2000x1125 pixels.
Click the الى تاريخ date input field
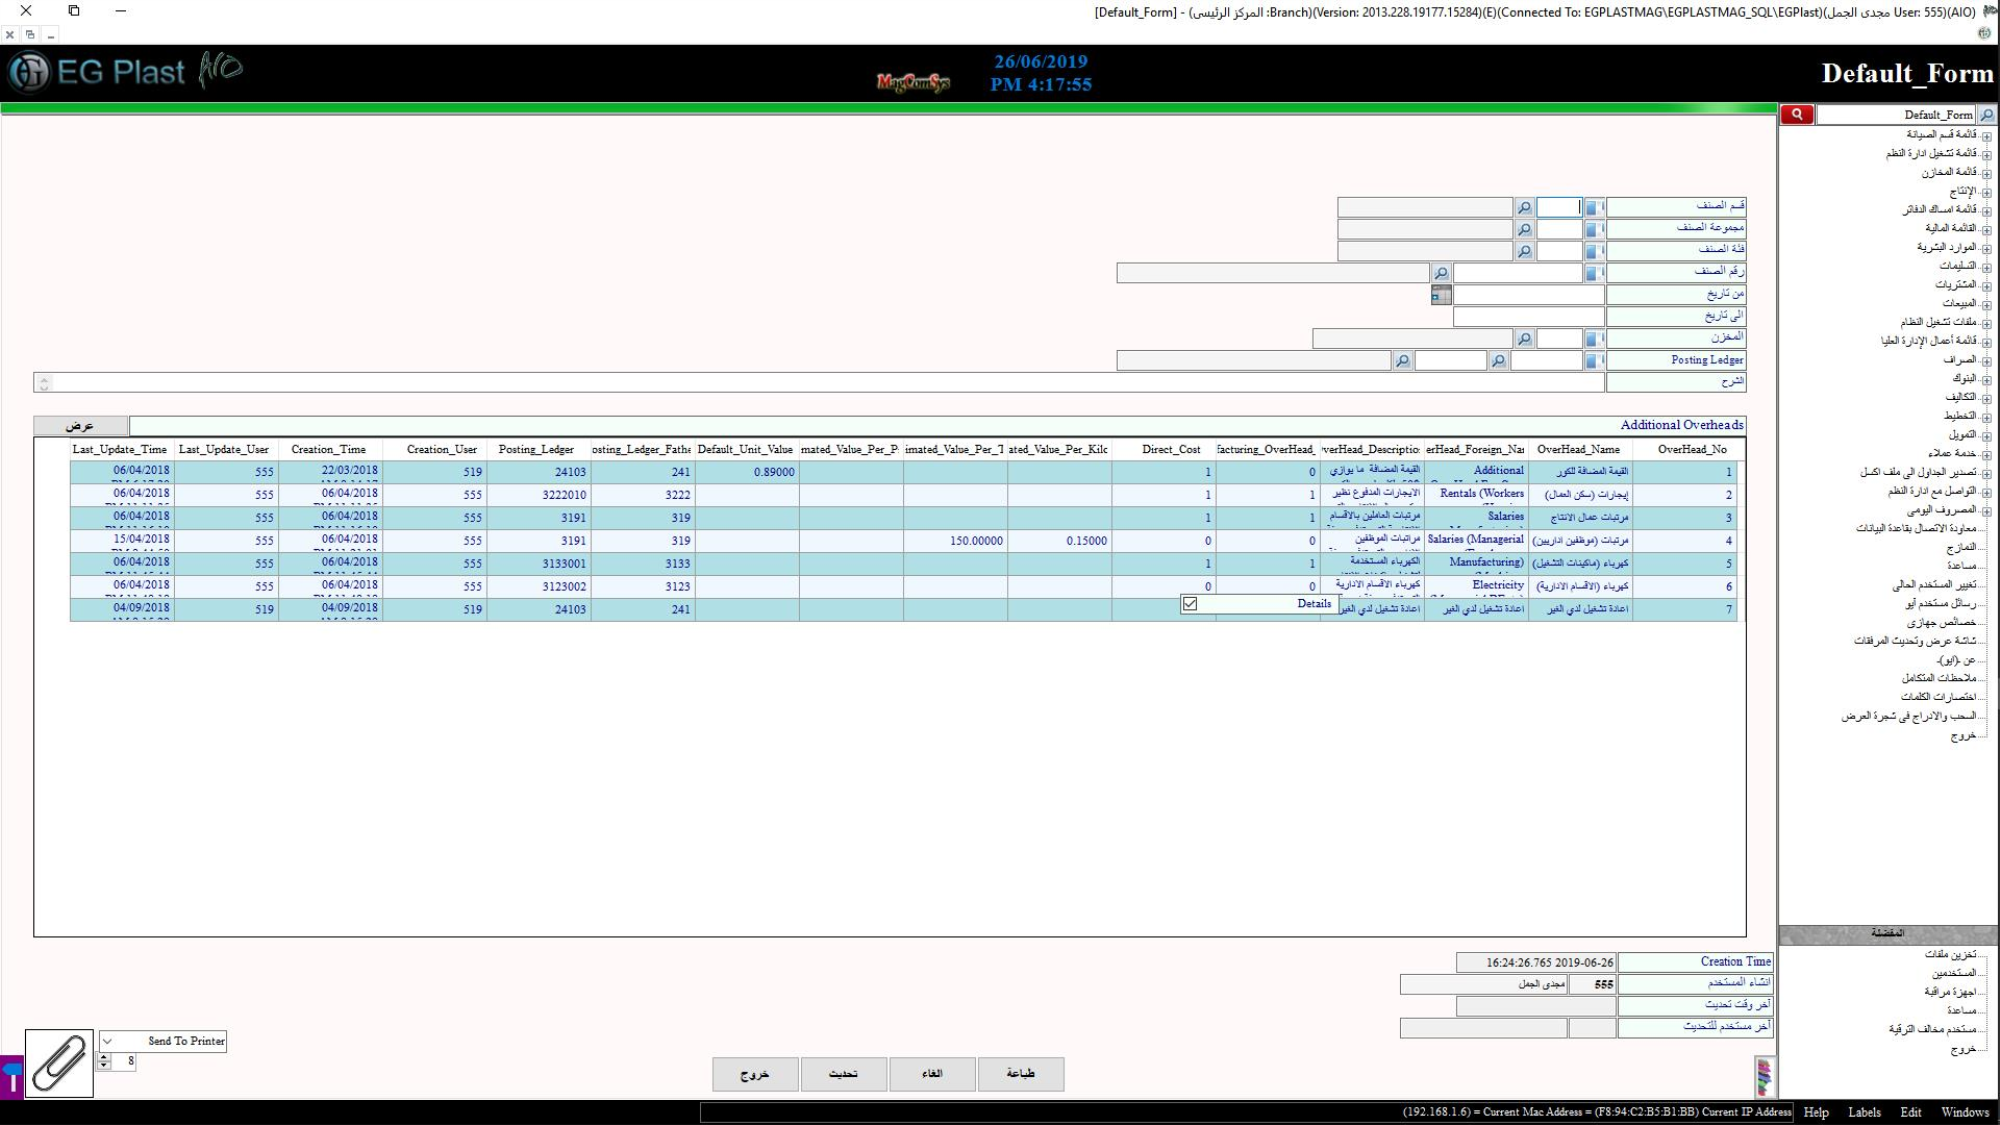tap(1528, 317)
